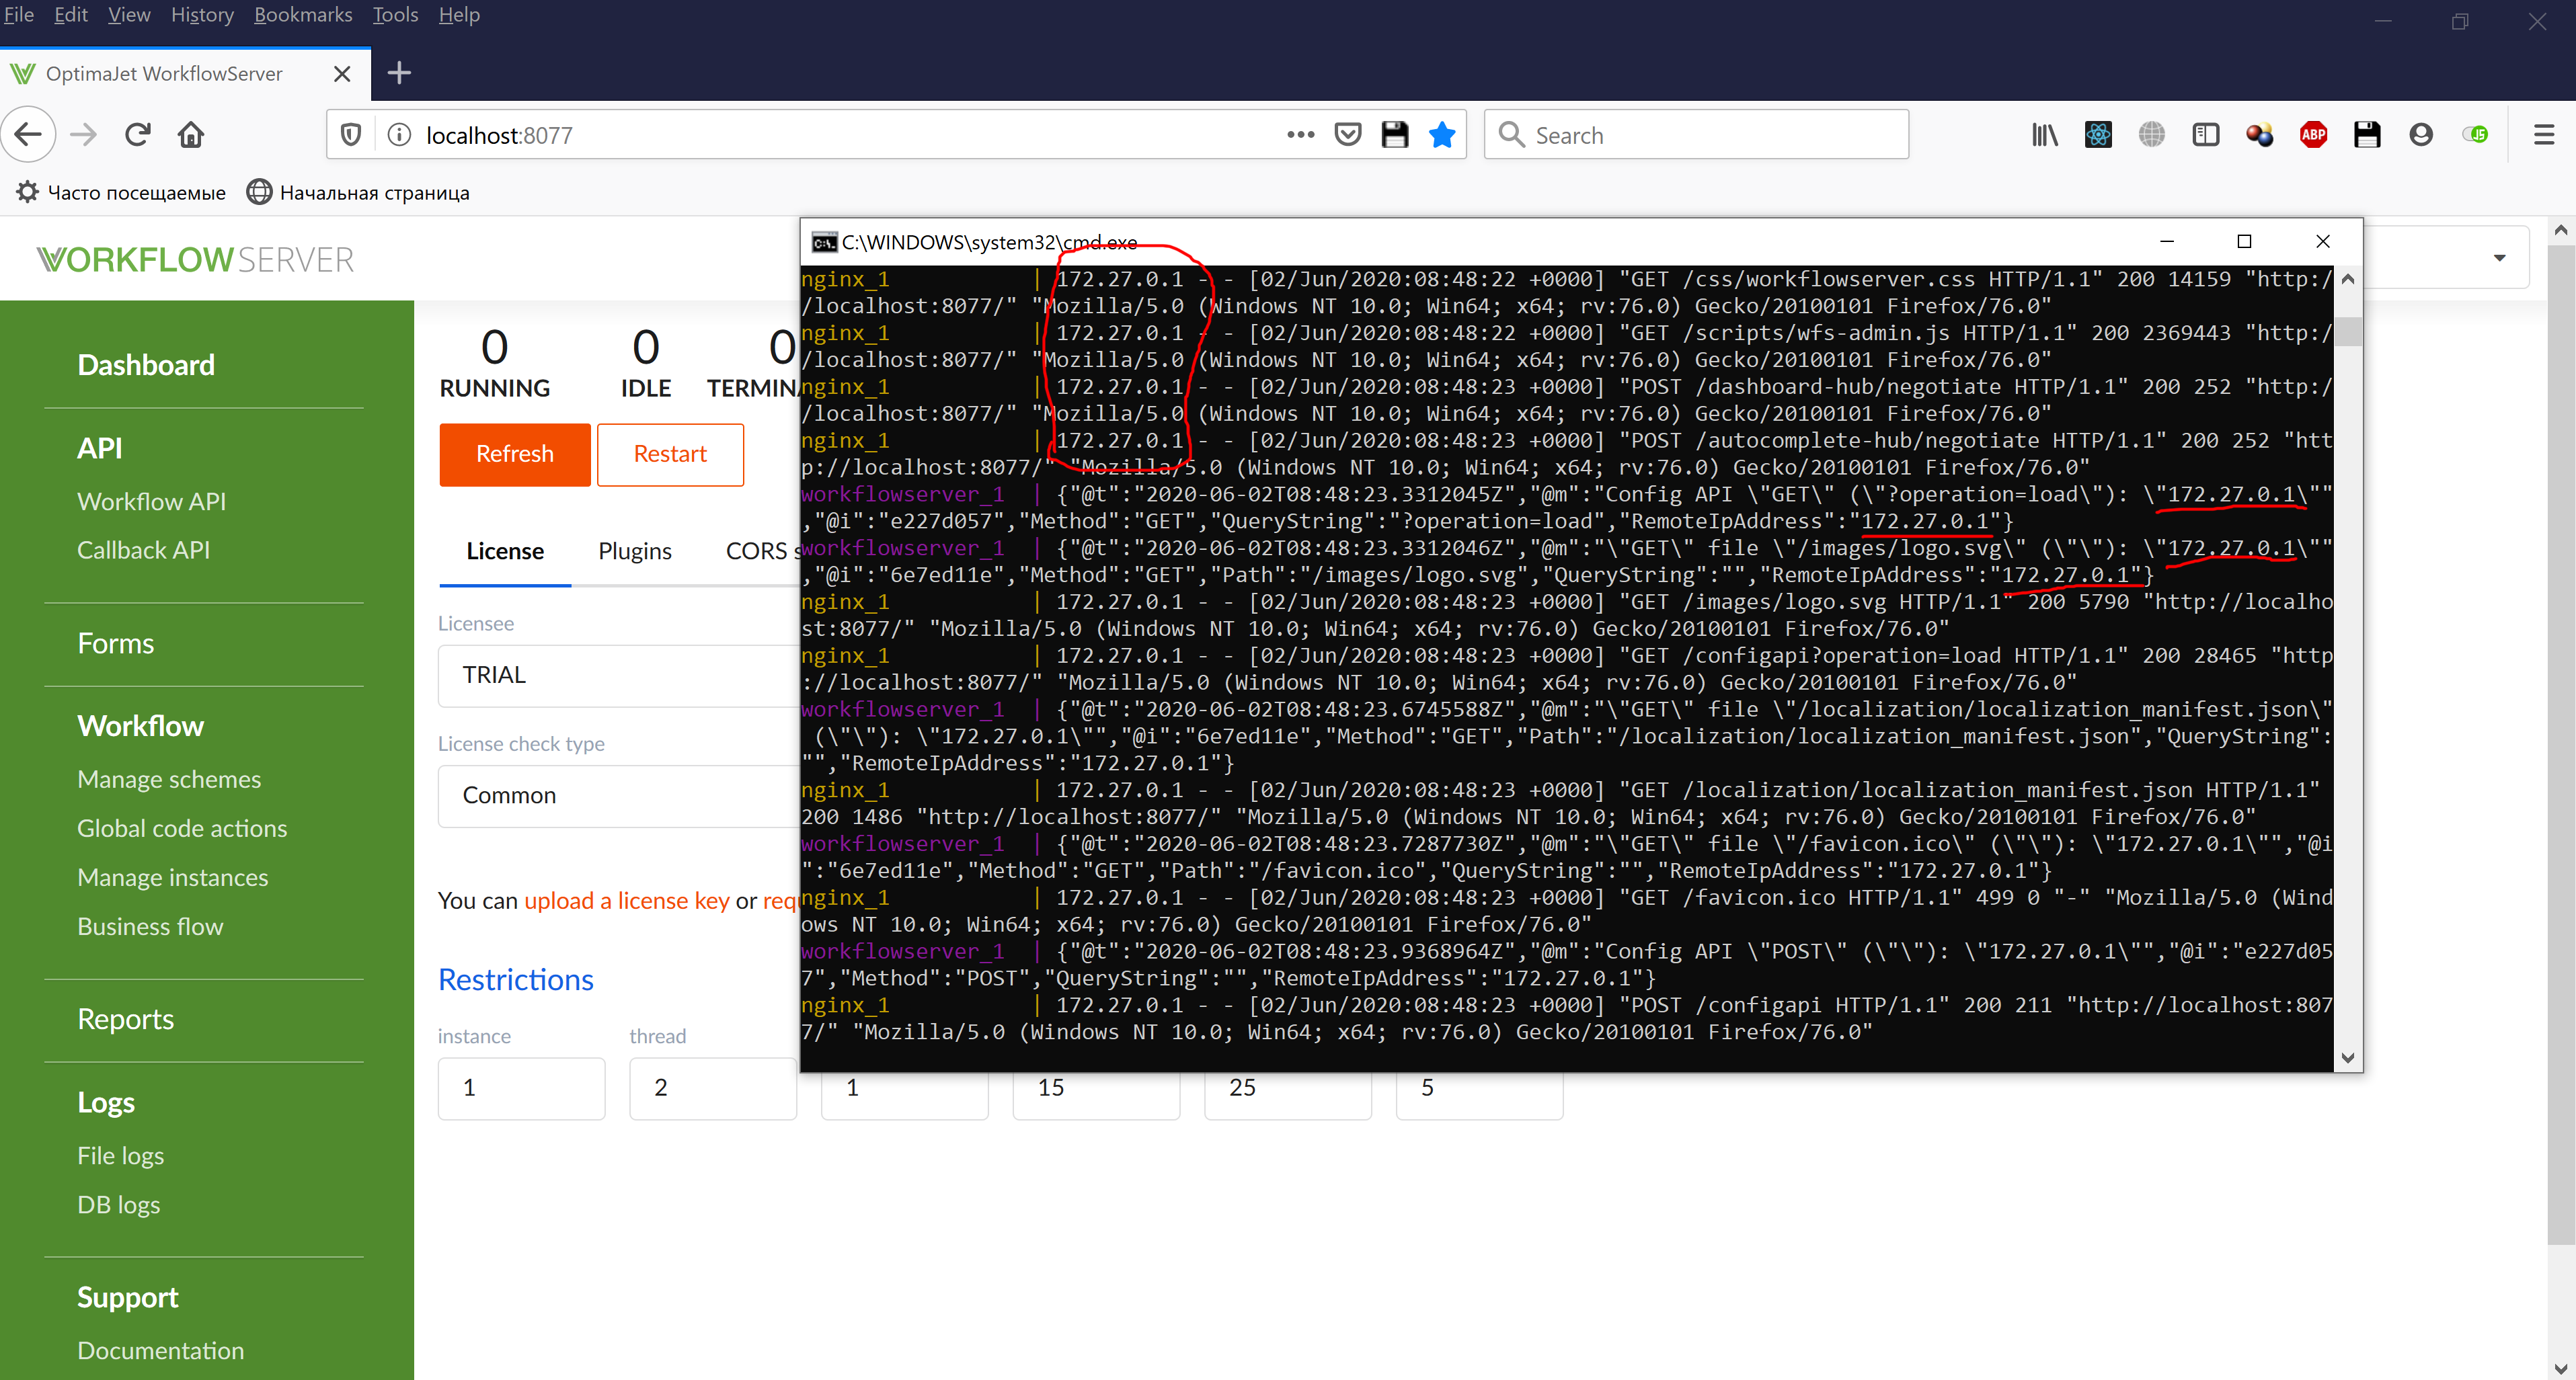Open the browser home page icon

pyautogui.click(x=191, y=135)
